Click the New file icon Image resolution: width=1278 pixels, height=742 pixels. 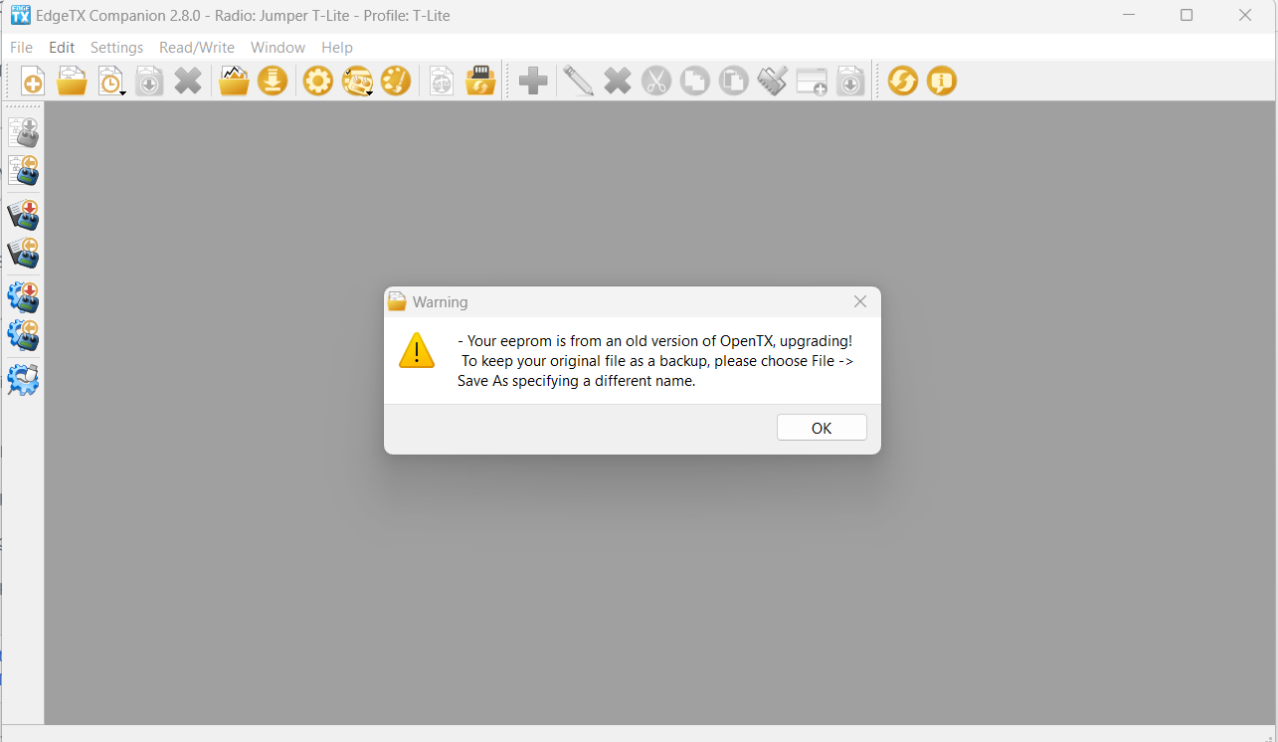33,81
